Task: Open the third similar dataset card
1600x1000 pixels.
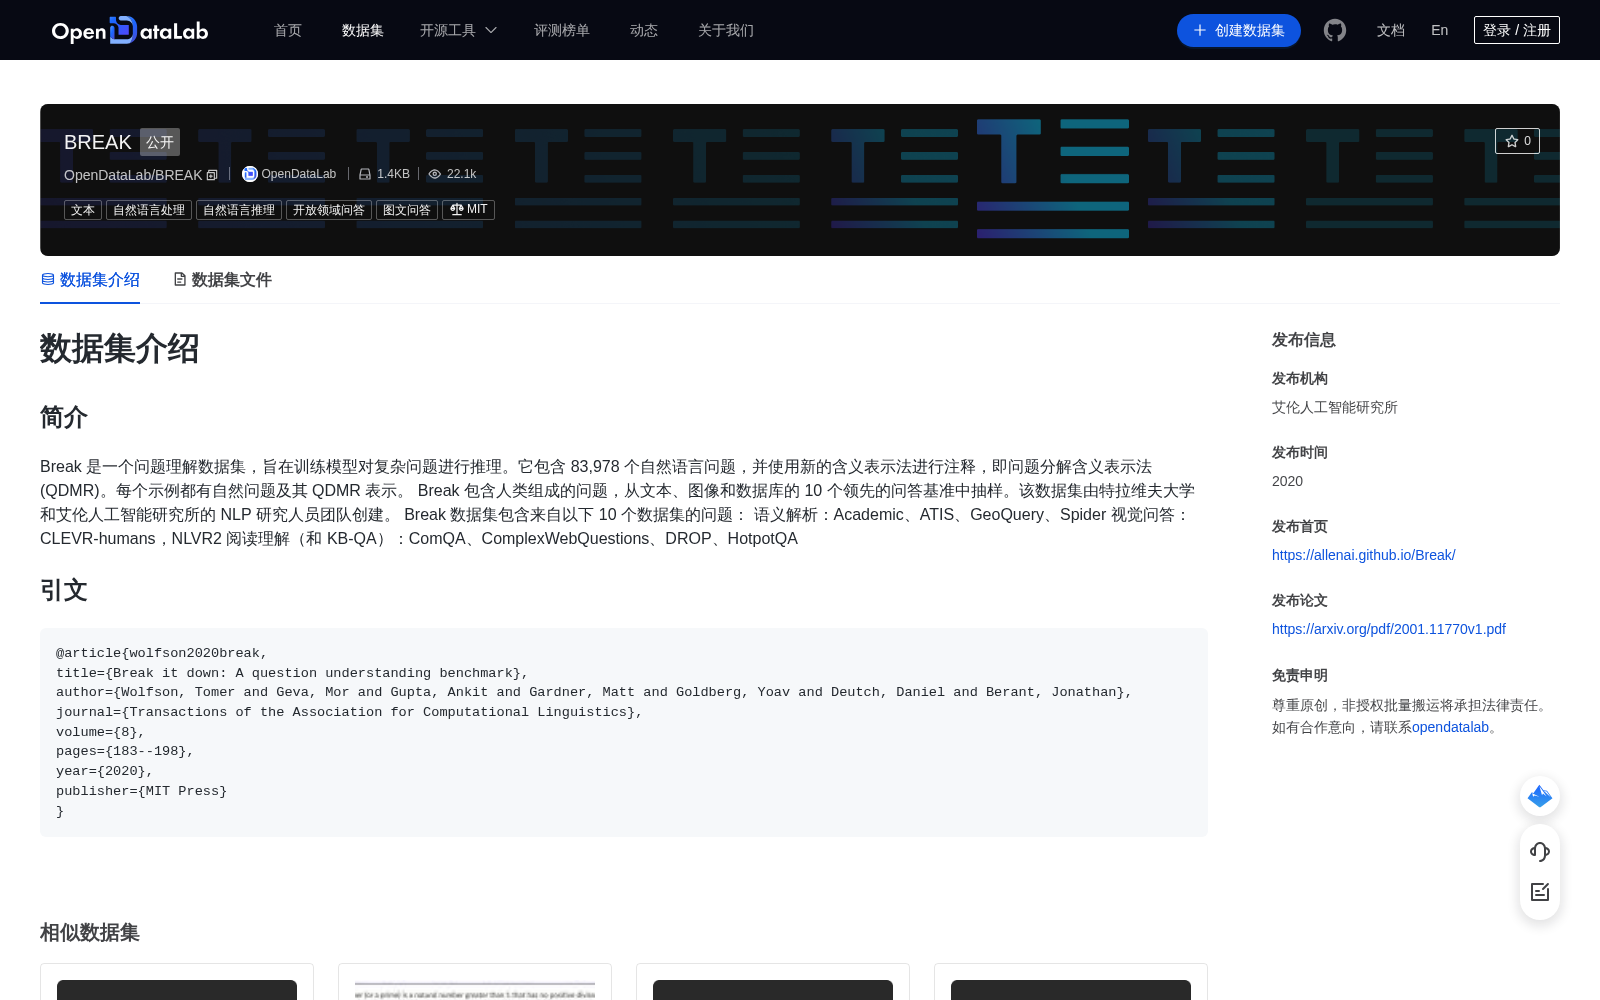Action: pyautogui.click(x=773, y=982)
